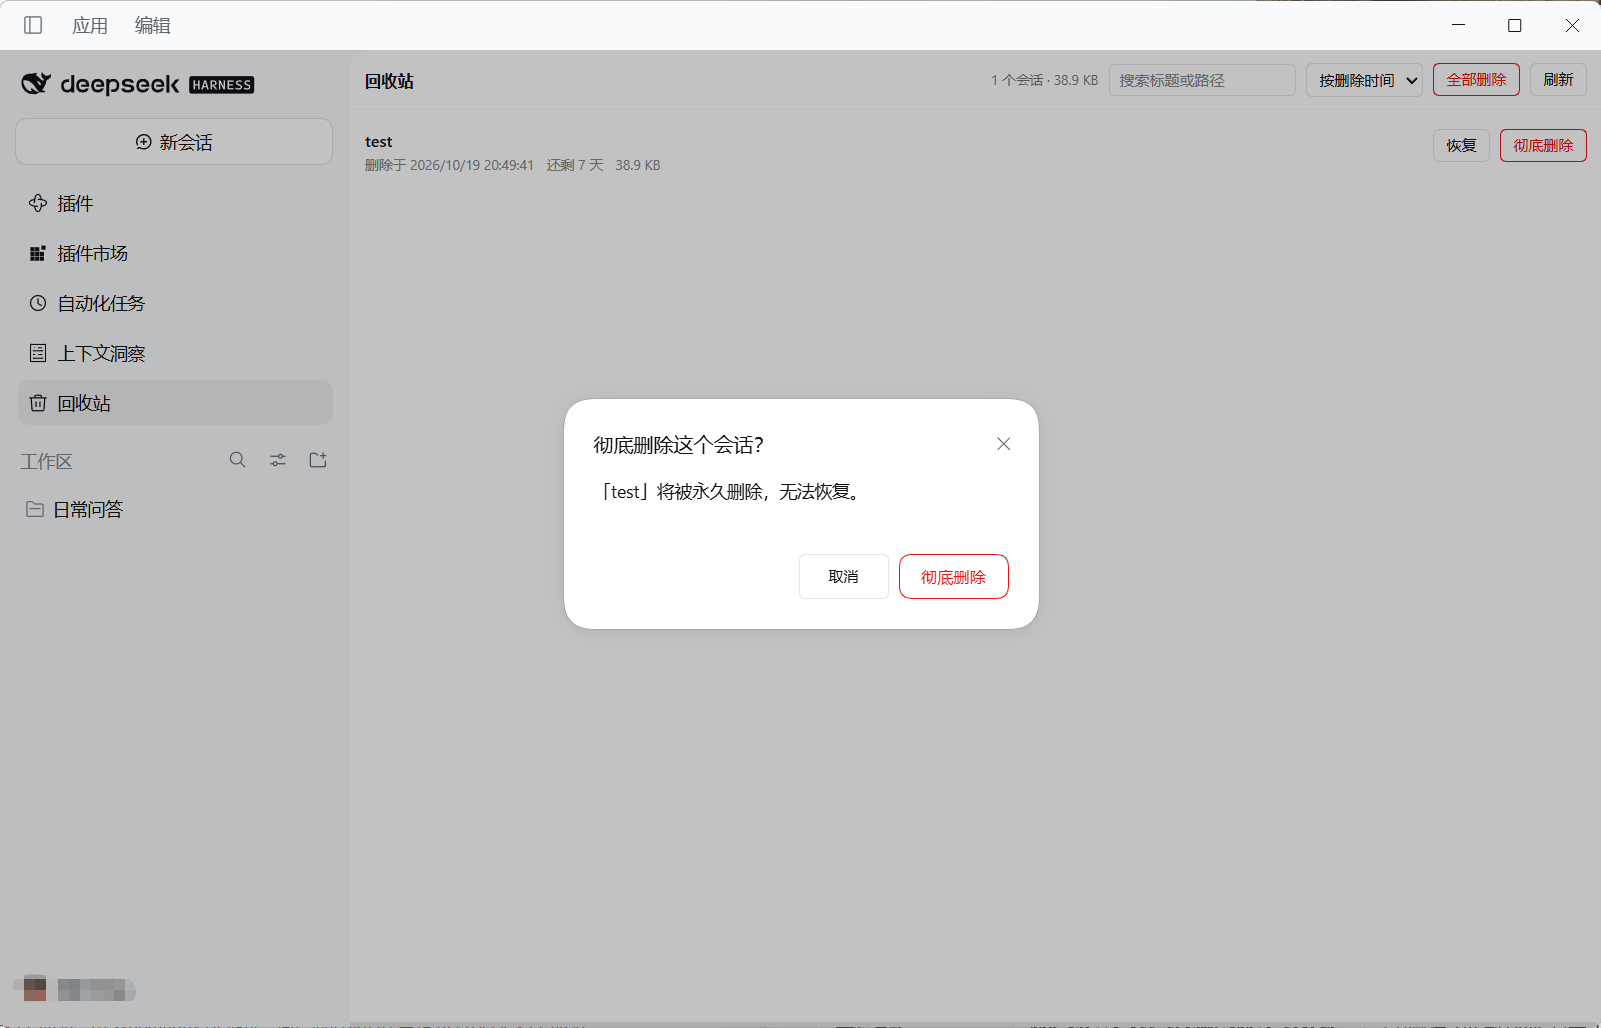This screenshot has height=1028, width=1601.
Task: Select 回收站 in the sidebar
Action: [x=175, y=403]
